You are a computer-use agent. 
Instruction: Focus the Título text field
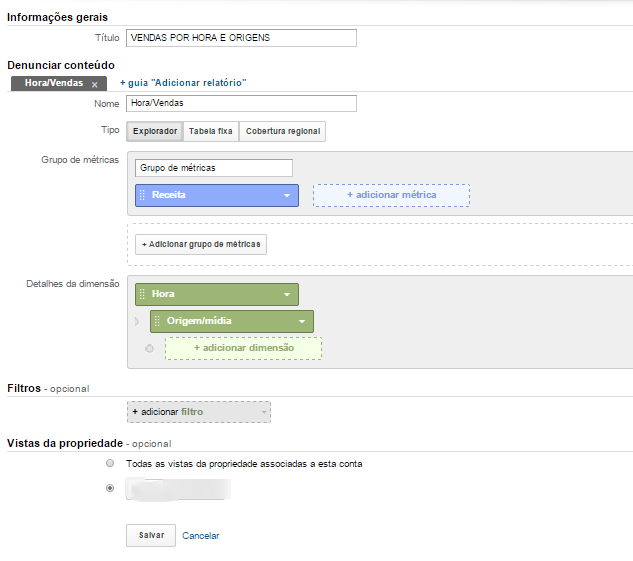tap(241, 38)
